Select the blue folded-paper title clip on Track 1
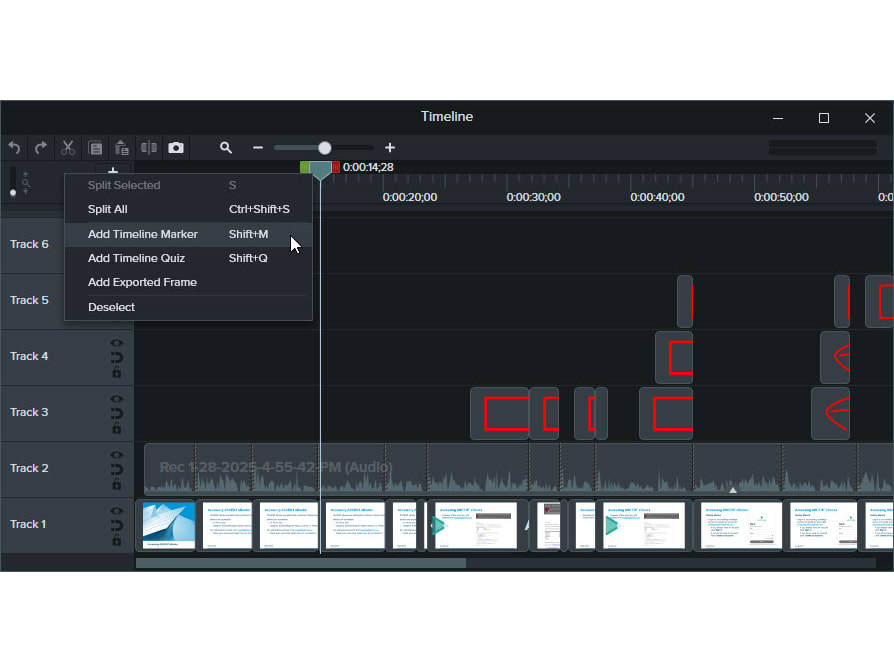894x671 pixels. click(168, 525)
